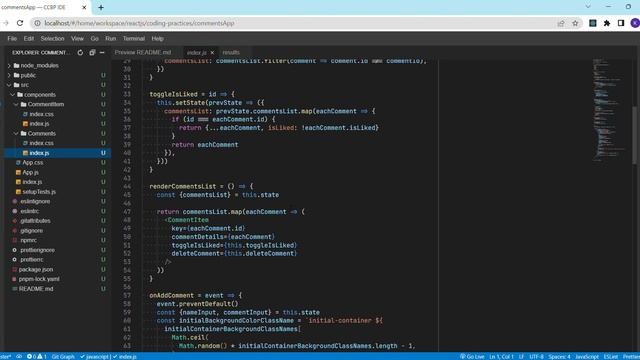Change UTF-8 file encoding
This screenshot has height=360, width=640.
point(536,356)
